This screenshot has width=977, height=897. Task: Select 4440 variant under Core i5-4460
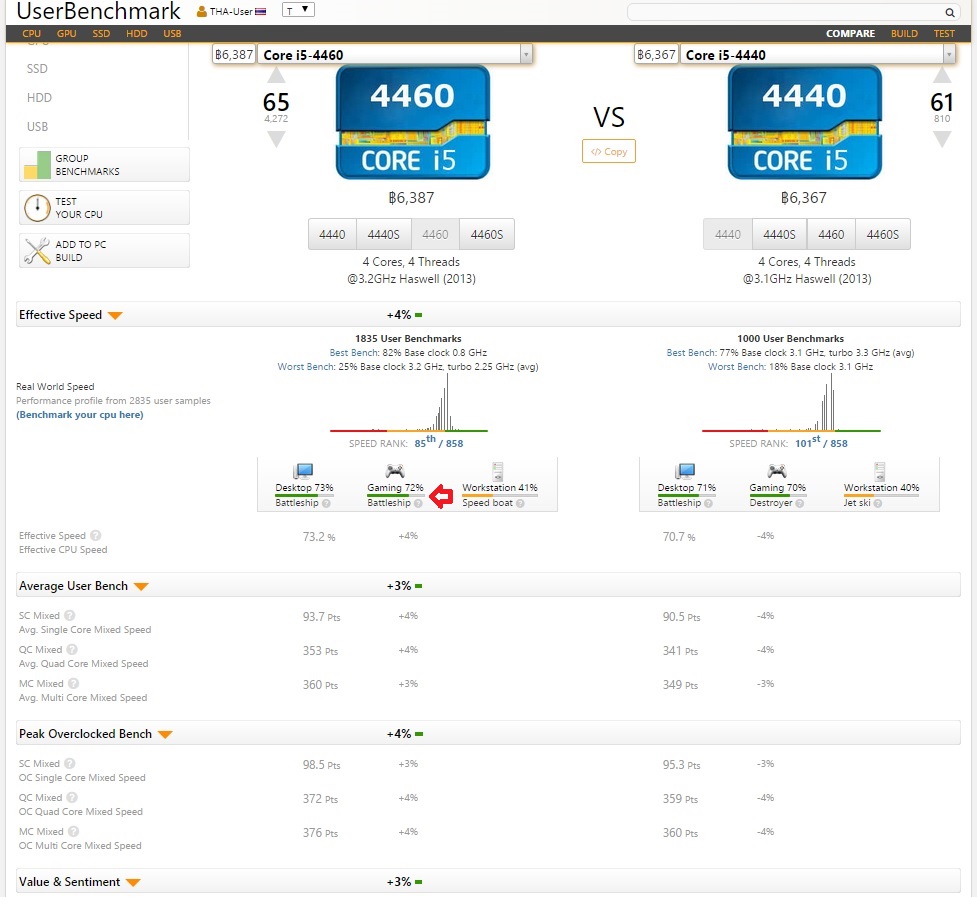point(332,234)
